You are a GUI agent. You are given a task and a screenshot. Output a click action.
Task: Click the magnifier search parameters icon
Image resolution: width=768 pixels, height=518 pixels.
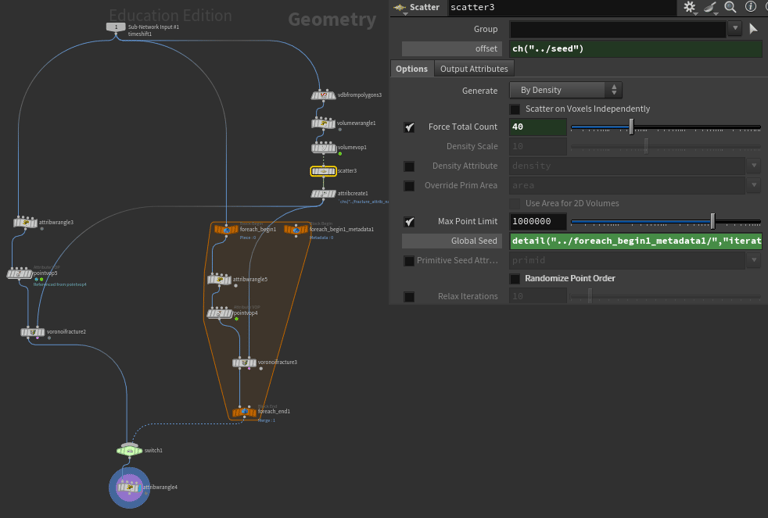730,8
